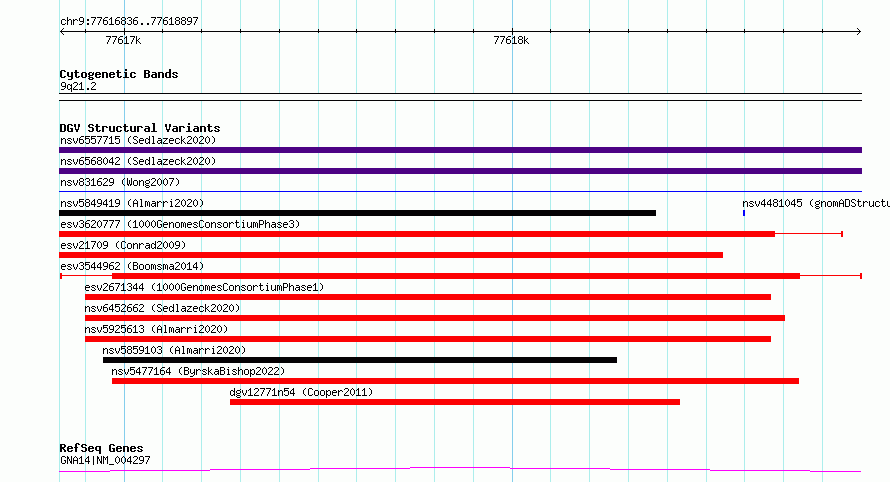Select the nsv6568042 purple variant bar
This screenshot has height=482, width=890.
(x=460, y=171)
